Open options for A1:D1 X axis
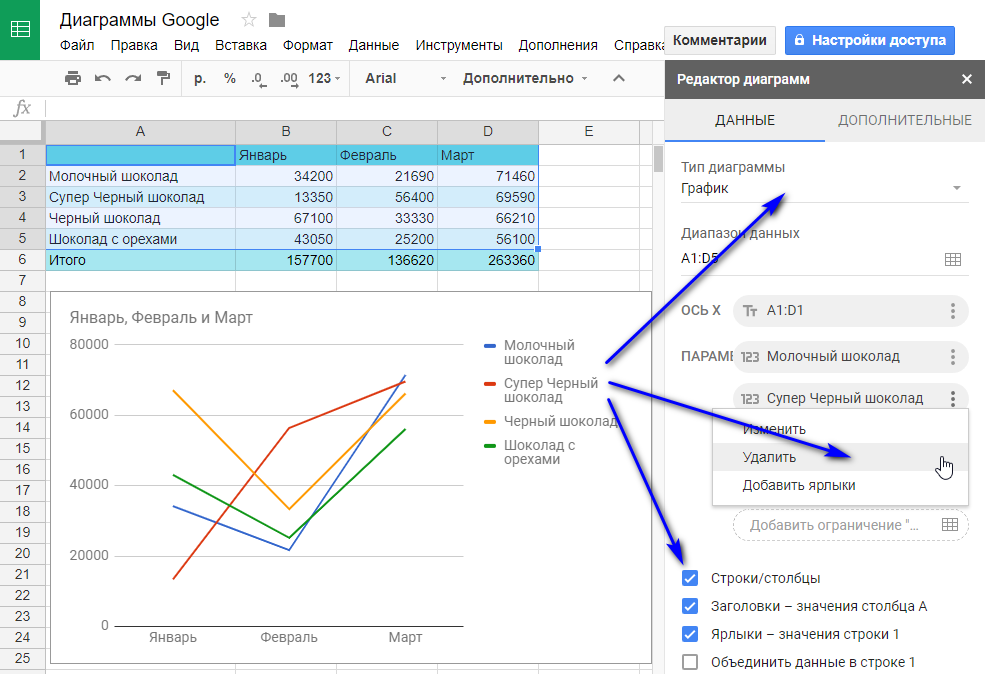The height and width of the screenshot is (674, 985). (x=953, y=311)
